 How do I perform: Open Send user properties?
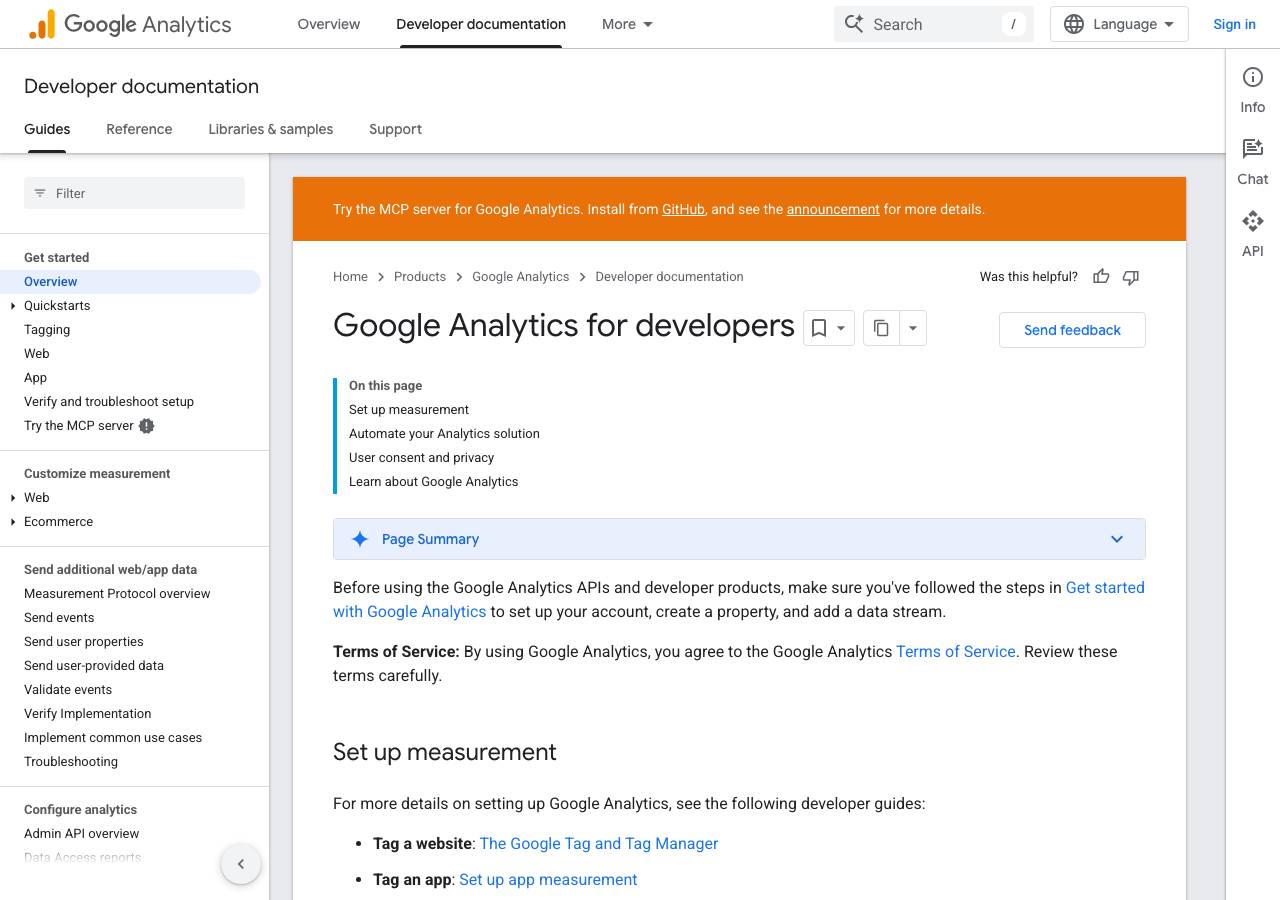pos(84,642)
